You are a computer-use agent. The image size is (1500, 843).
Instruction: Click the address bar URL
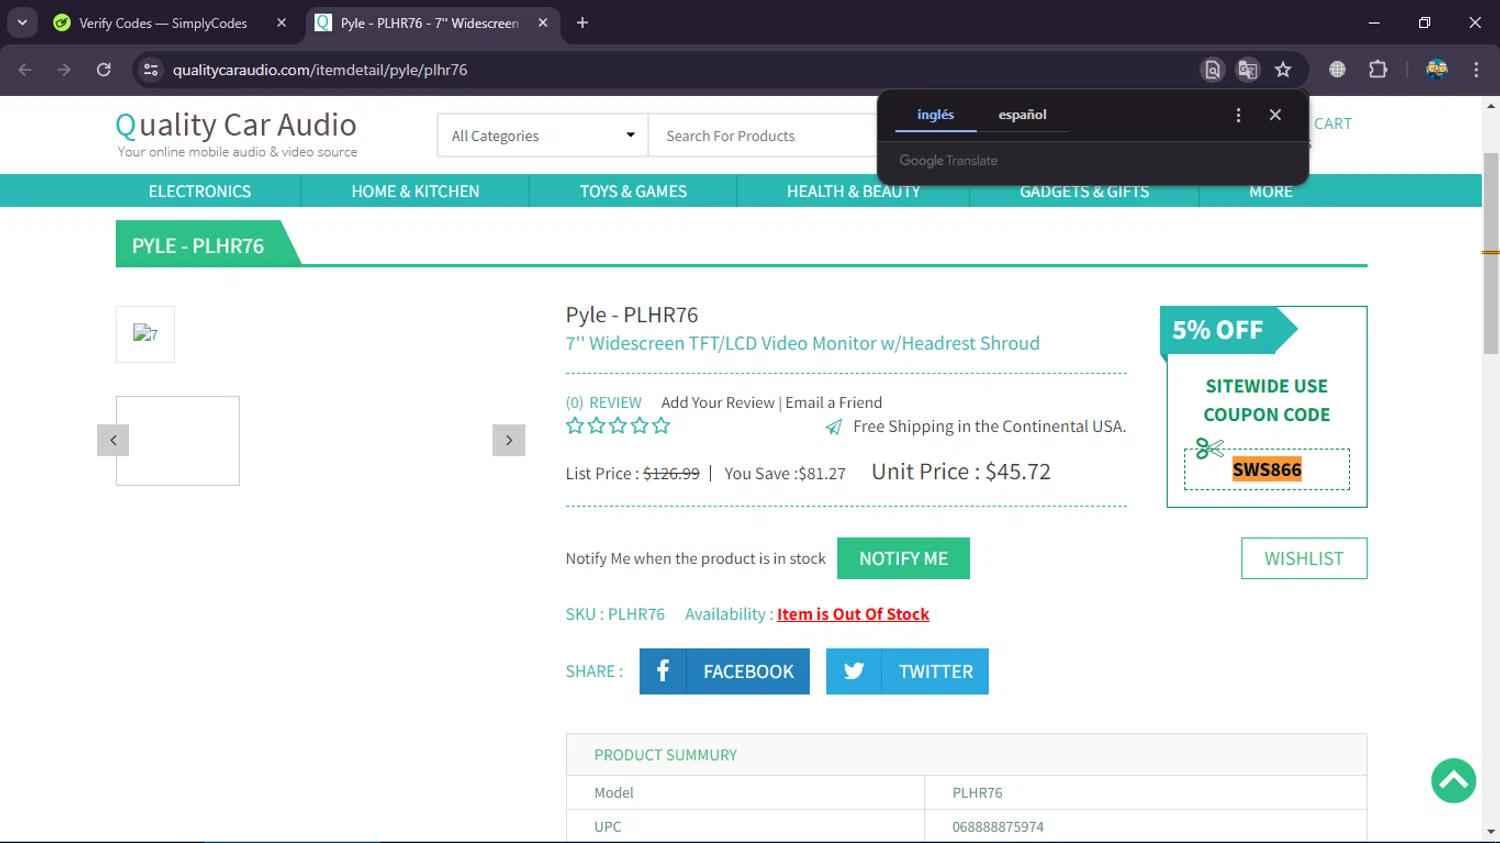point(320,70)
